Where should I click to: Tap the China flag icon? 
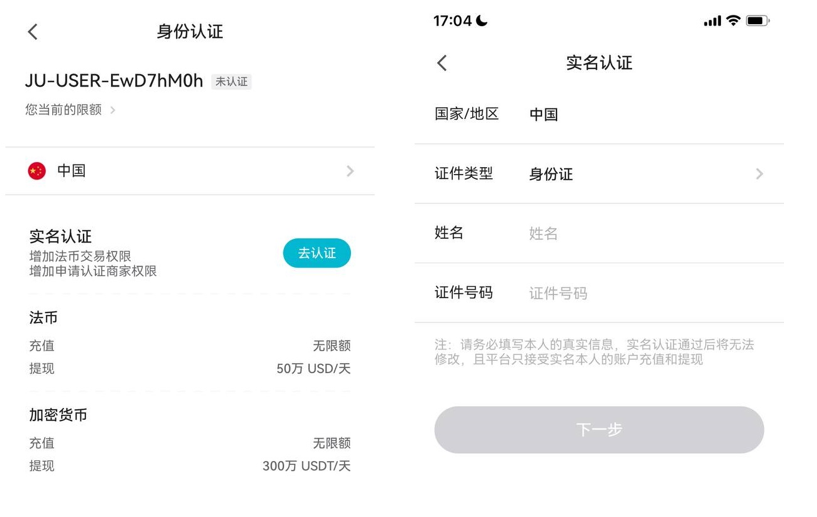click(37, 171)
